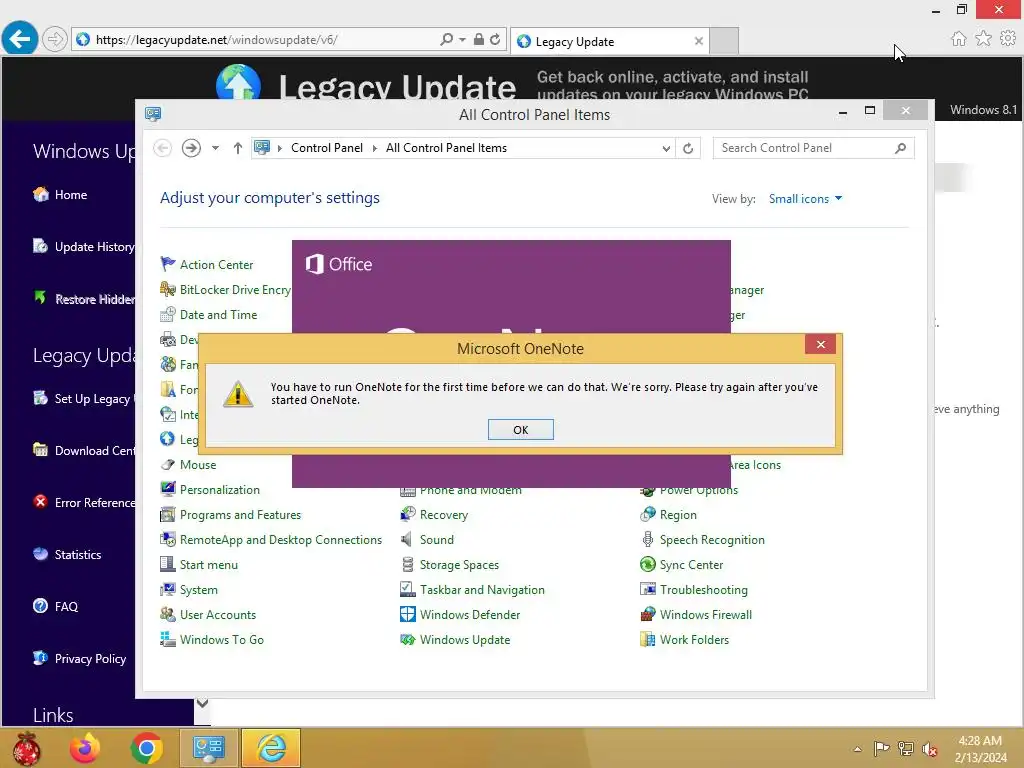Open Privacy Policy in Legacy Update sidebar
Image resolution: width=1024 pixels, height=768 pixels.
coord(80,658)
